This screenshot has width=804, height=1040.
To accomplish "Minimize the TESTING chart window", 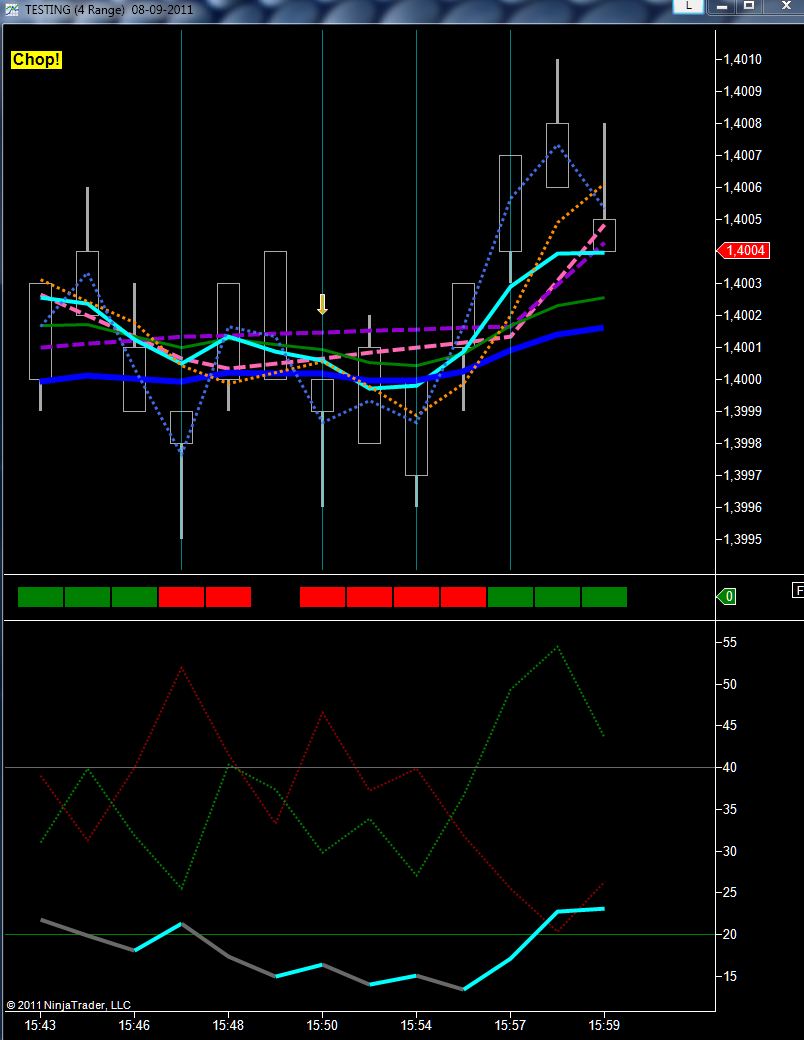I will 722,6.
